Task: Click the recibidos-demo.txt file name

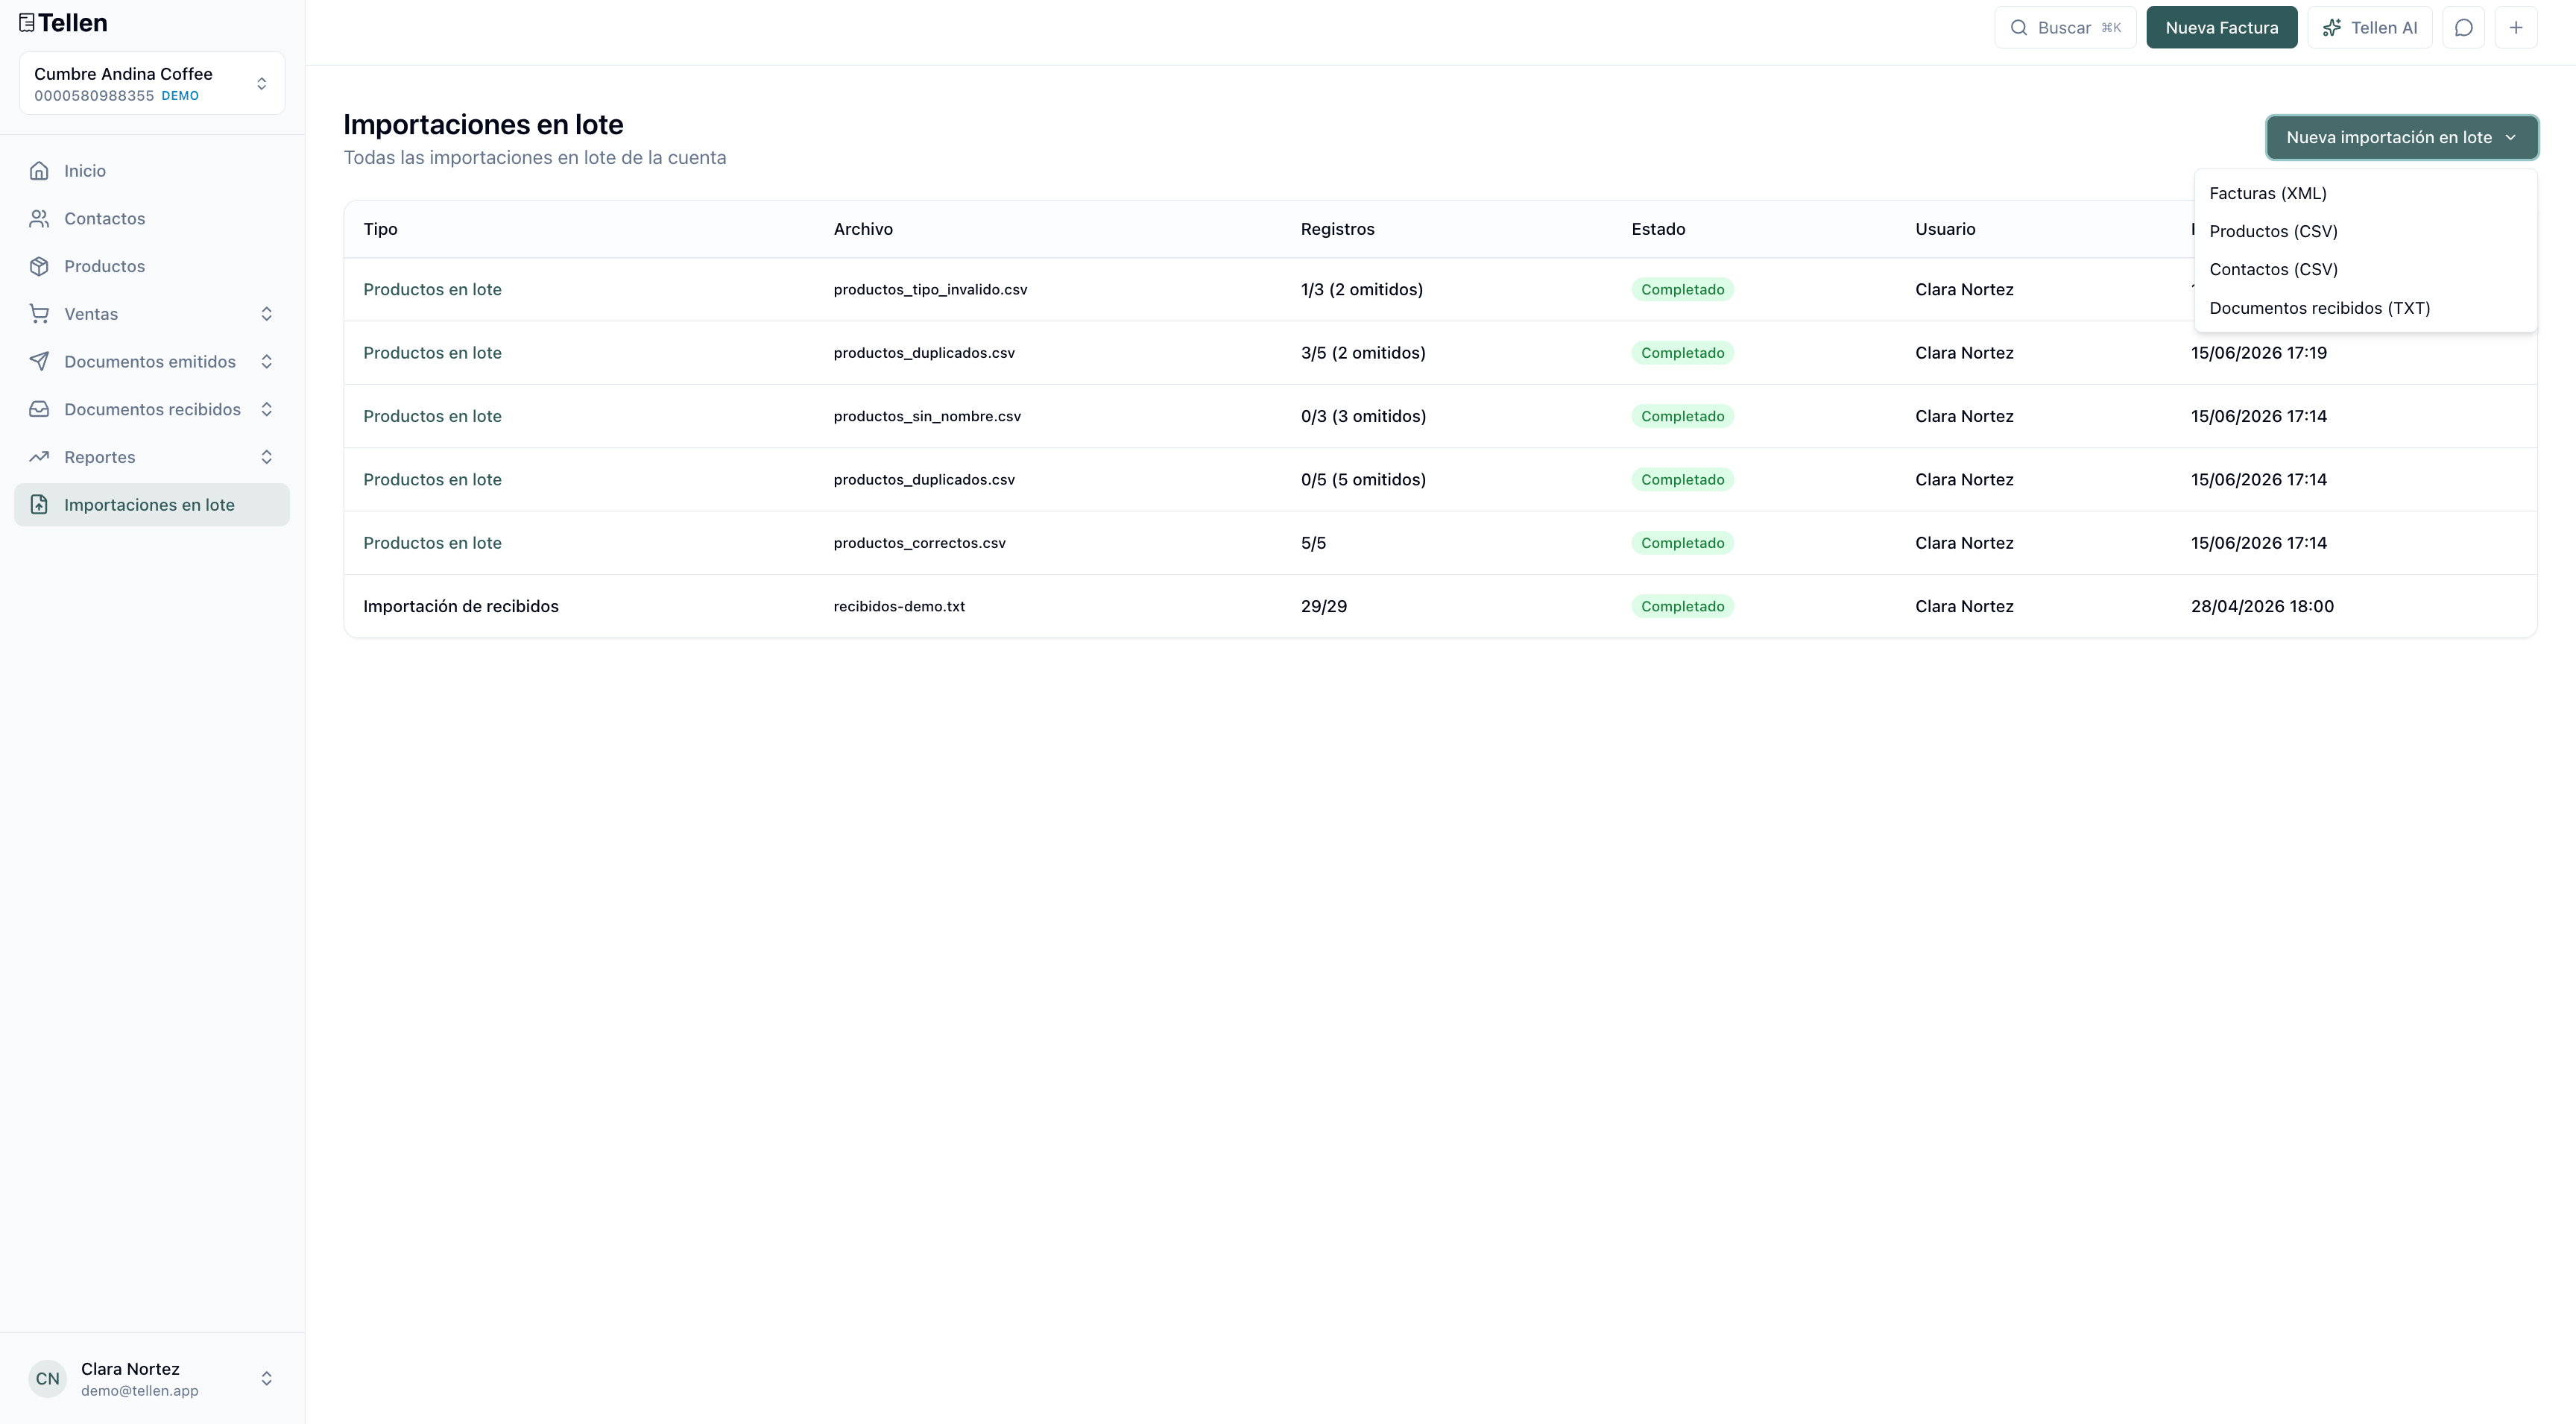Action: tap(899, 606)
